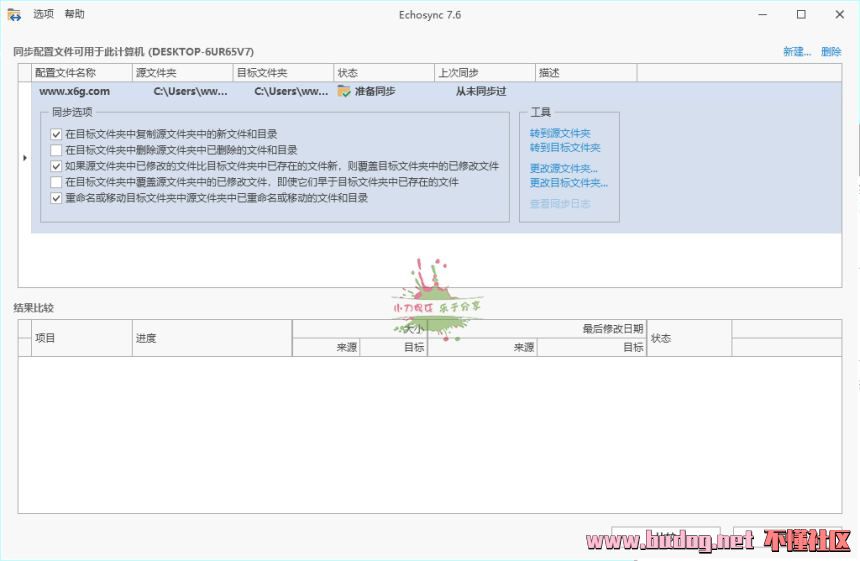The height and width of the screenshot is (561, 860).
Task: Toggle overwrite when source file is newer
Action: [x=57, y=166]
